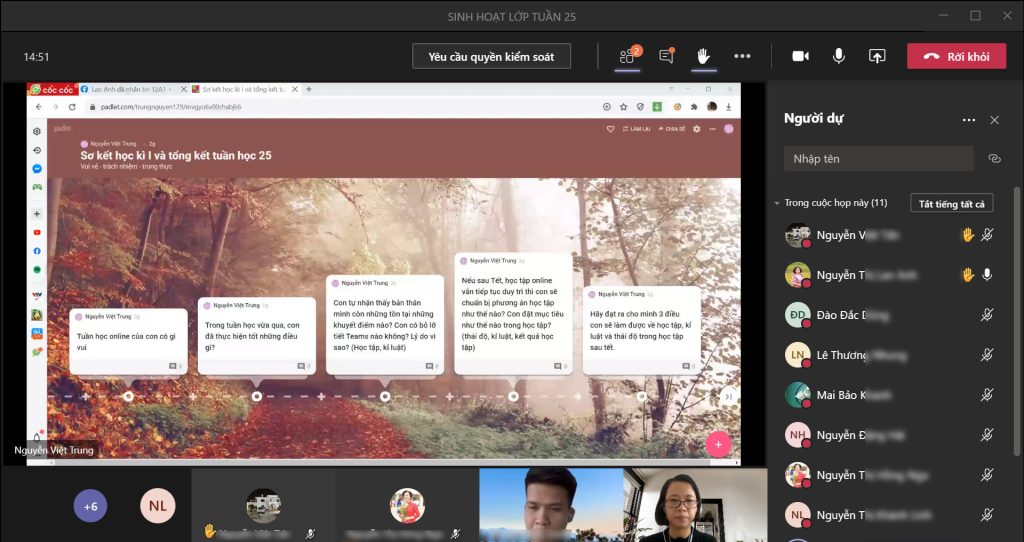Open the meeting chat icon
Viewport: 1024px width, 542px height.
pos(666,57)
